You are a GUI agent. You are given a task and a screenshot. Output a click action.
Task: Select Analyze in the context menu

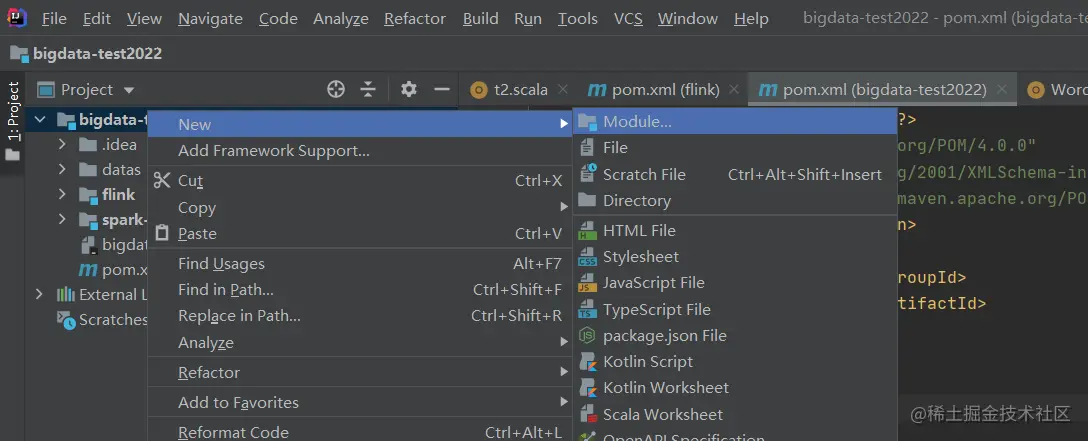[360, 343]
